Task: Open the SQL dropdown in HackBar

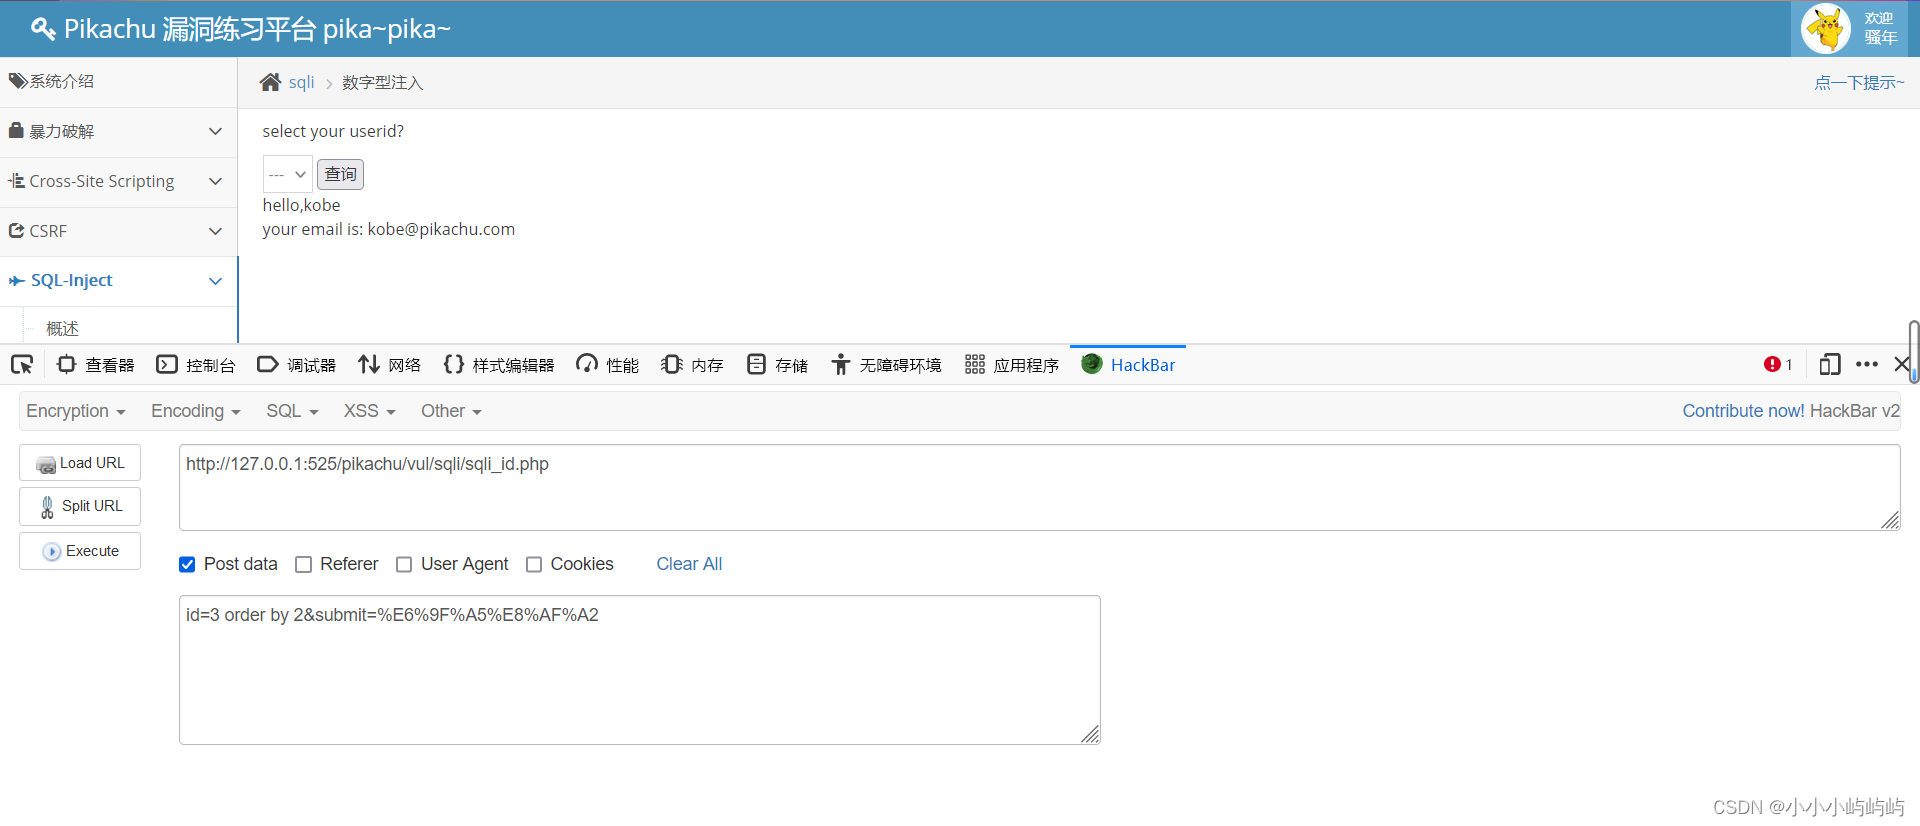Action: (x=292, y=411)
